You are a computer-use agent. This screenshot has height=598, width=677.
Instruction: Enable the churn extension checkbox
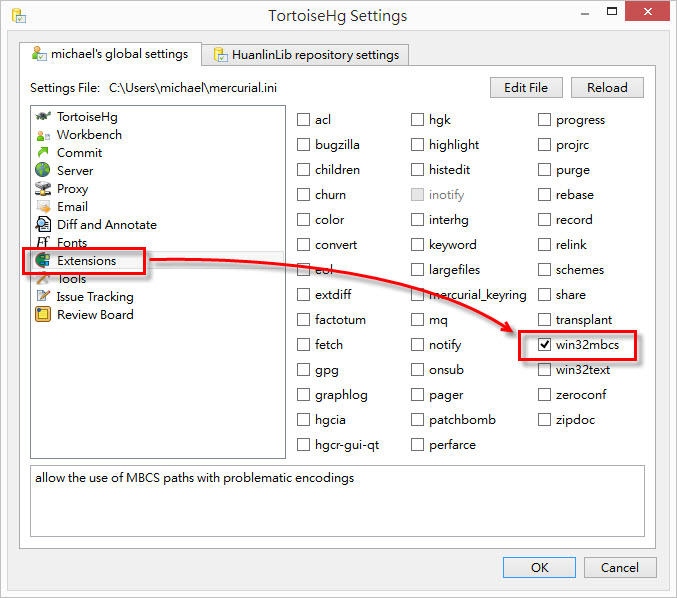(304, 195)
